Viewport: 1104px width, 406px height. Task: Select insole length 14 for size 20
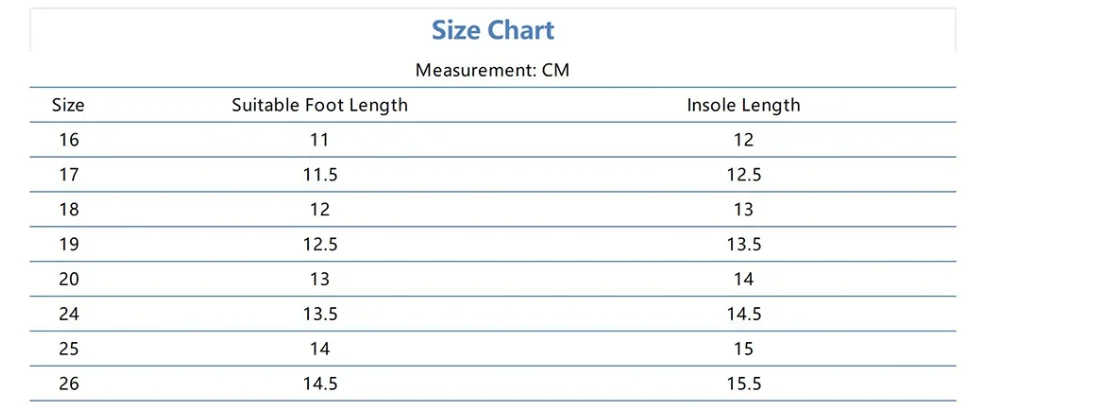[x=743, y=280]
